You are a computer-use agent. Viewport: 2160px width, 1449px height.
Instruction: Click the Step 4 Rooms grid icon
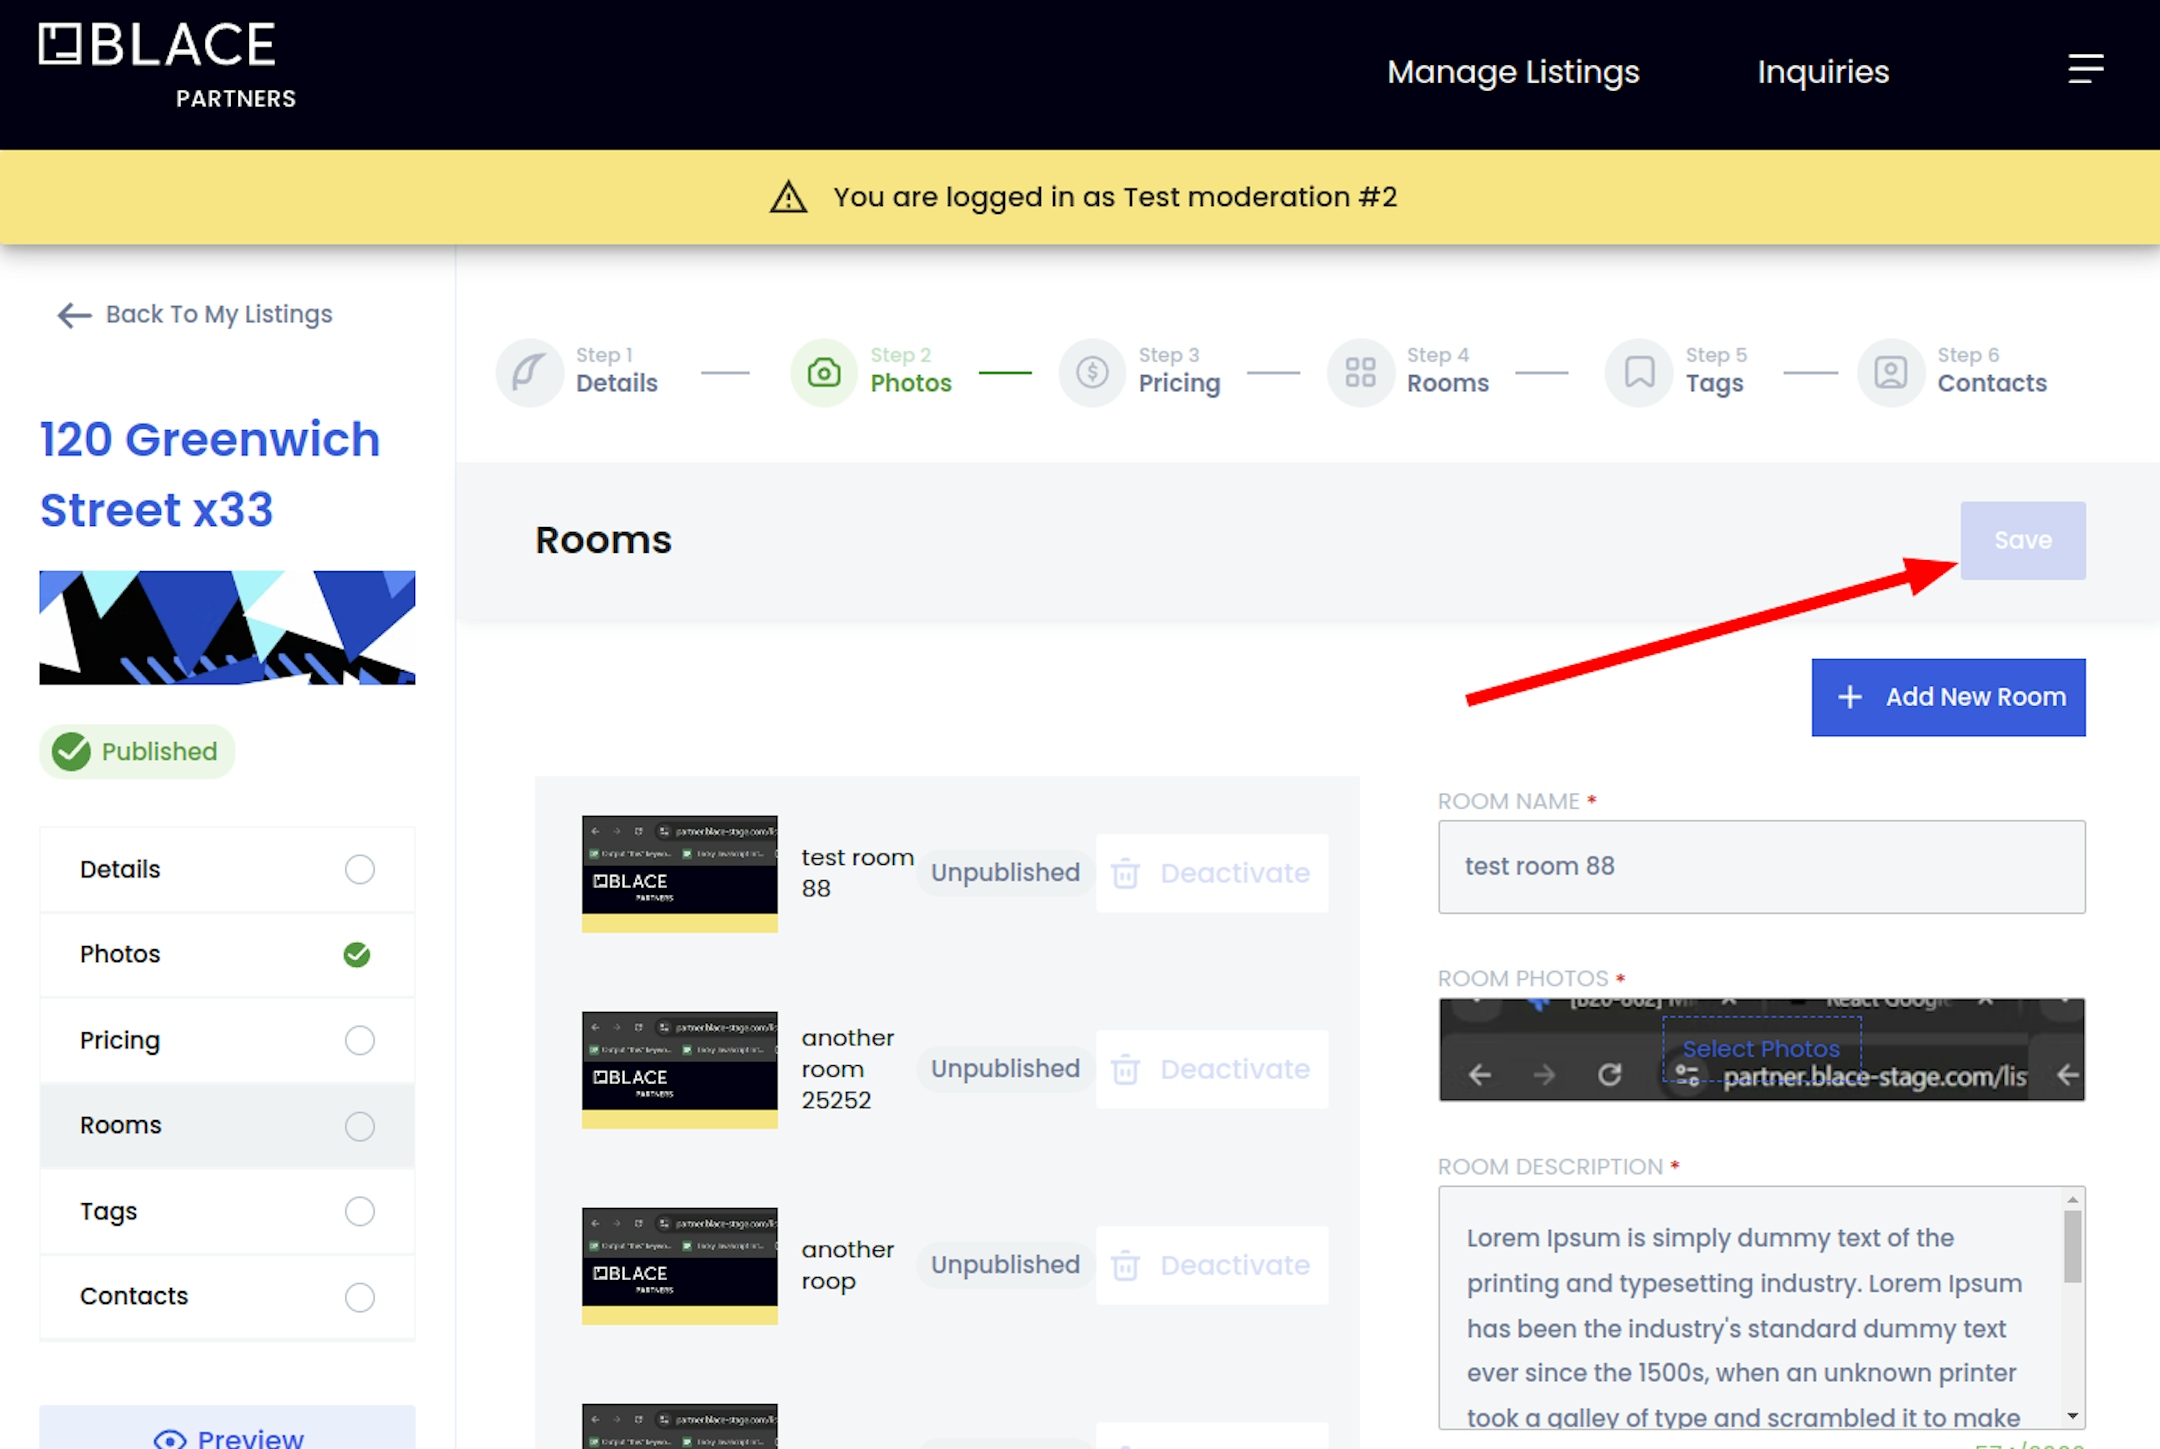coord(1360,373)
